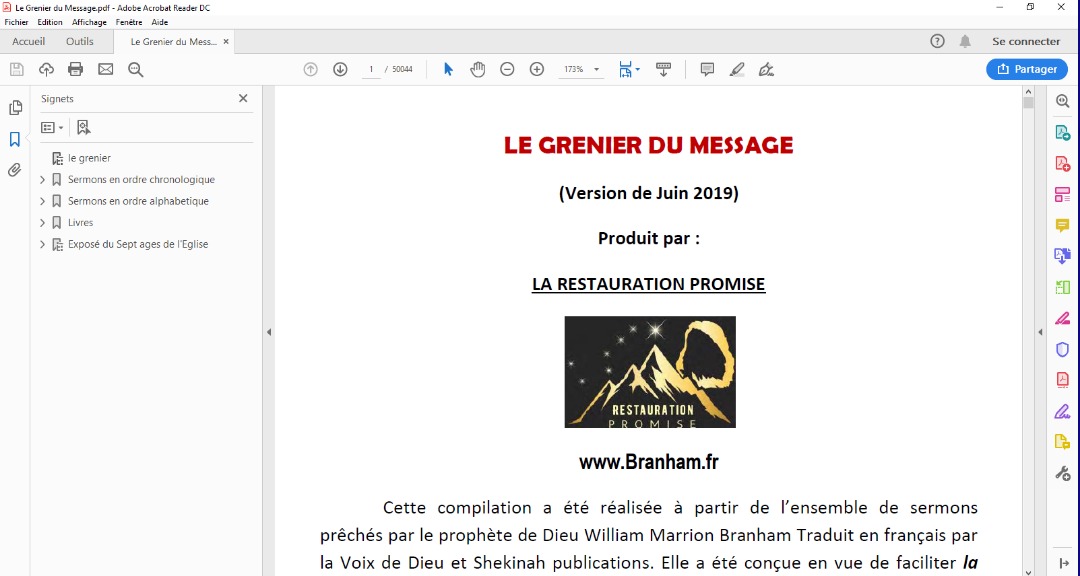Click the document vertical scrollbar thumb

(1028, 103)
